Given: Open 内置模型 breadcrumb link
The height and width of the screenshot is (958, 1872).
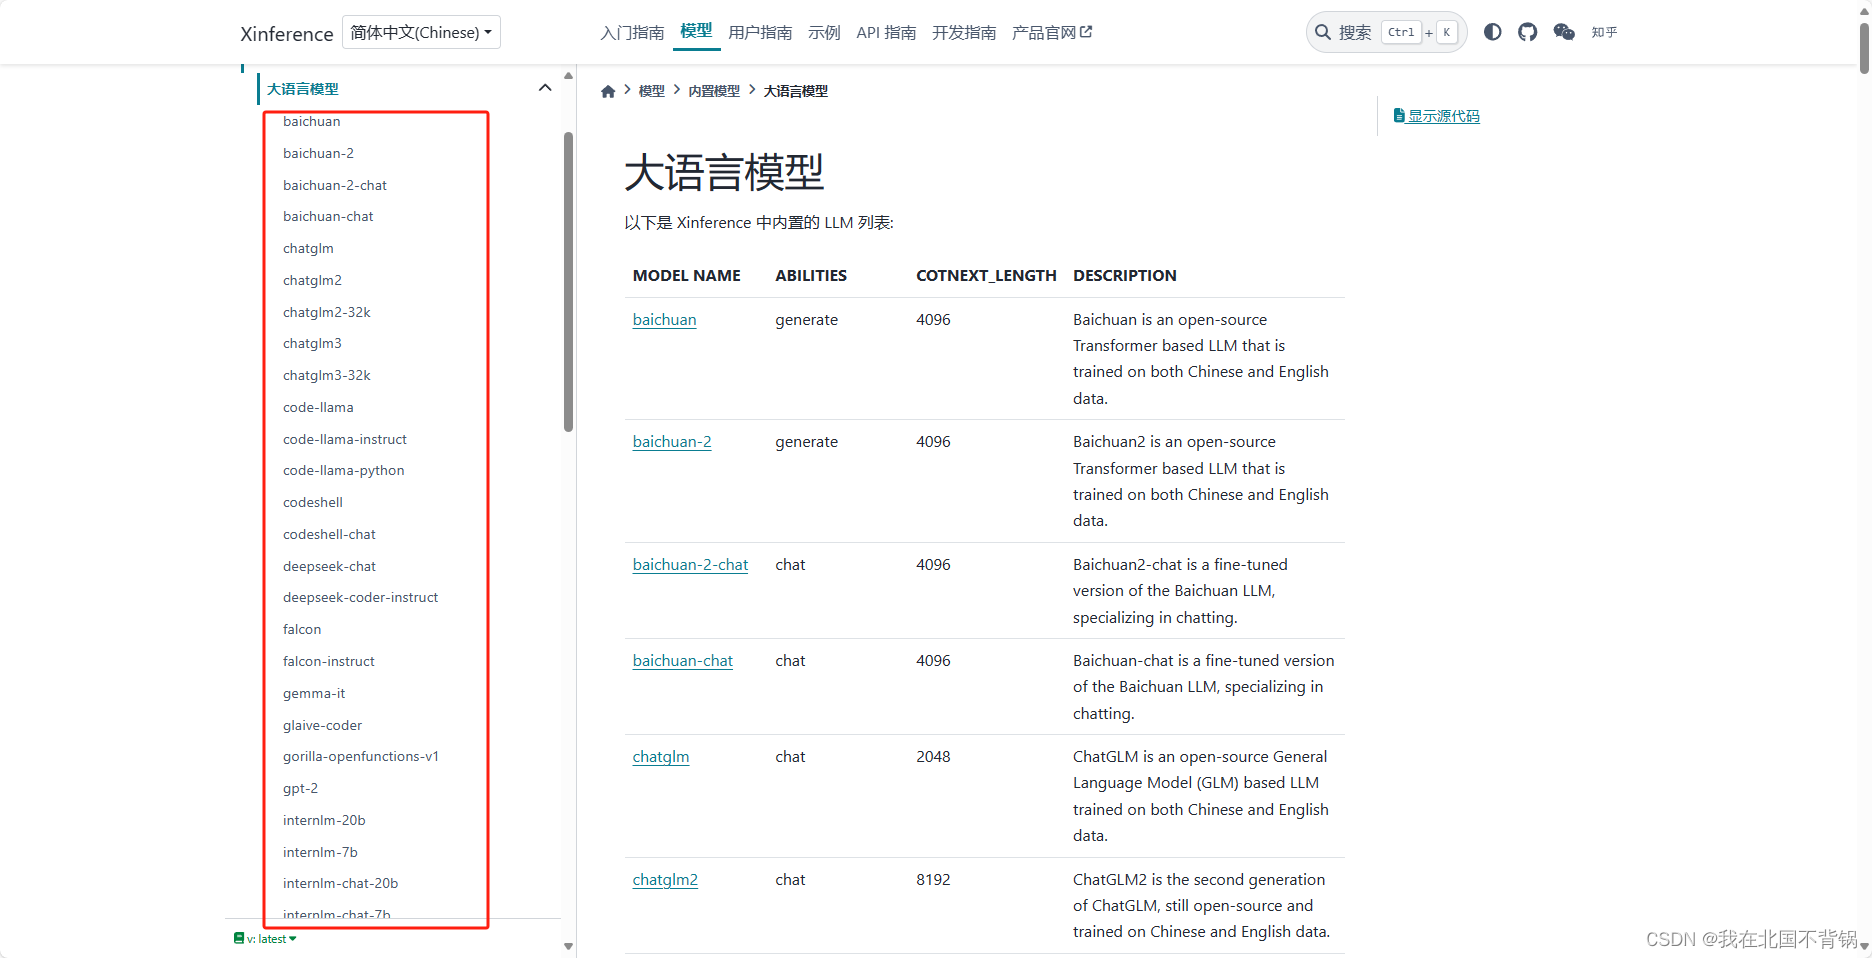Looking at the screenshot, I should coord(714,91).
